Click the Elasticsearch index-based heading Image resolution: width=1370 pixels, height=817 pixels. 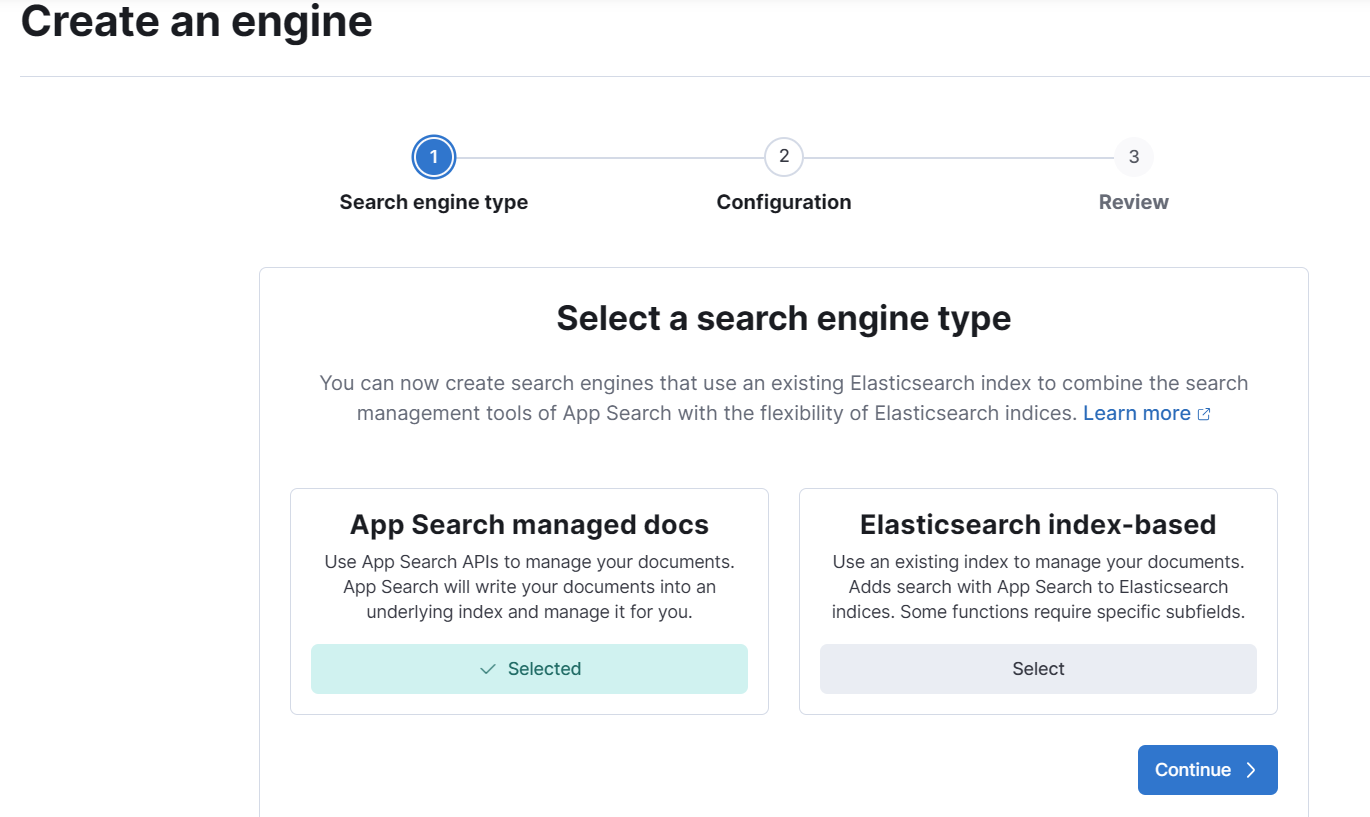coord(1038,525)
